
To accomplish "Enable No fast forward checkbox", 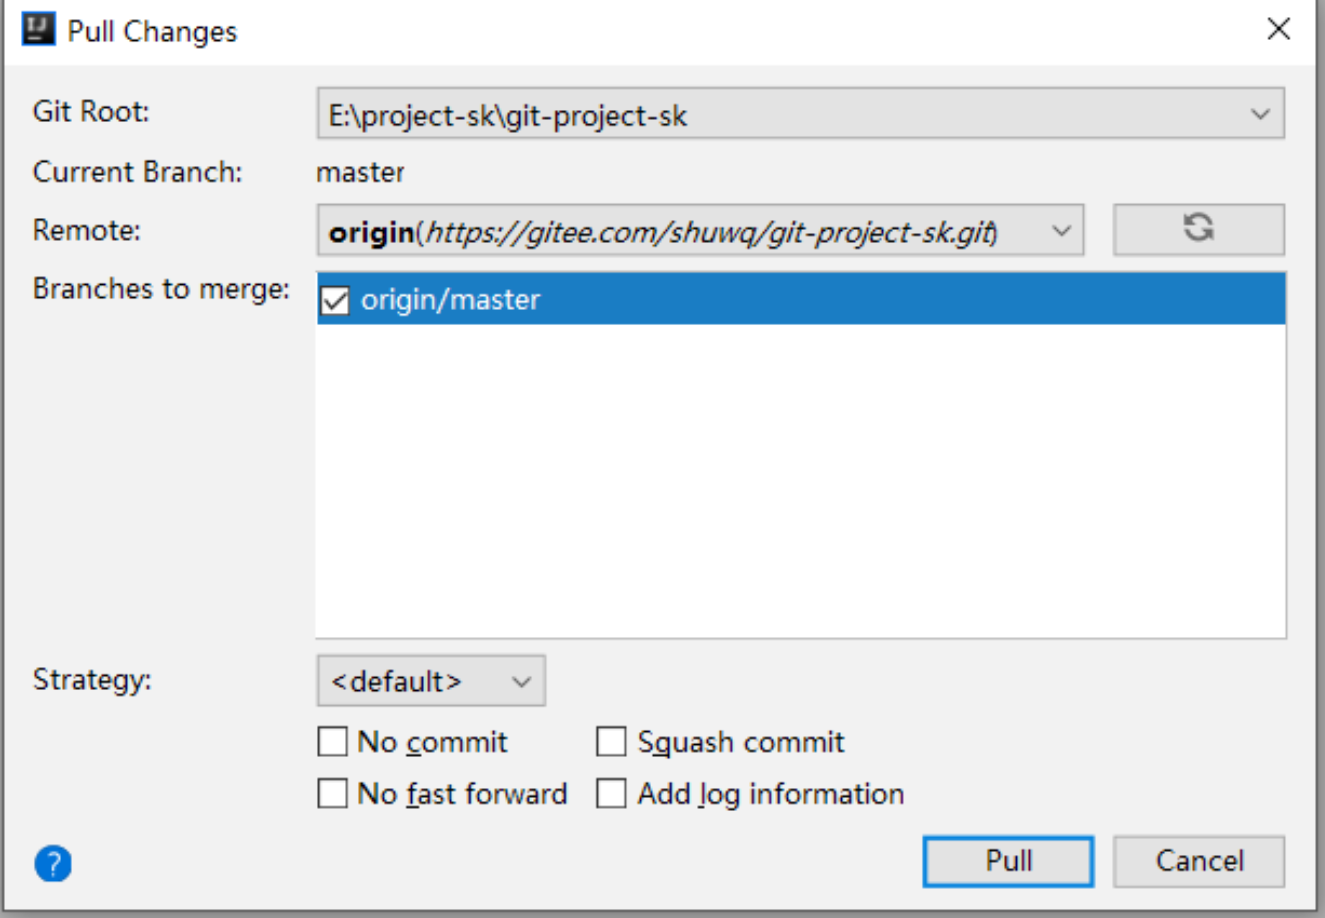I will 332,794.
